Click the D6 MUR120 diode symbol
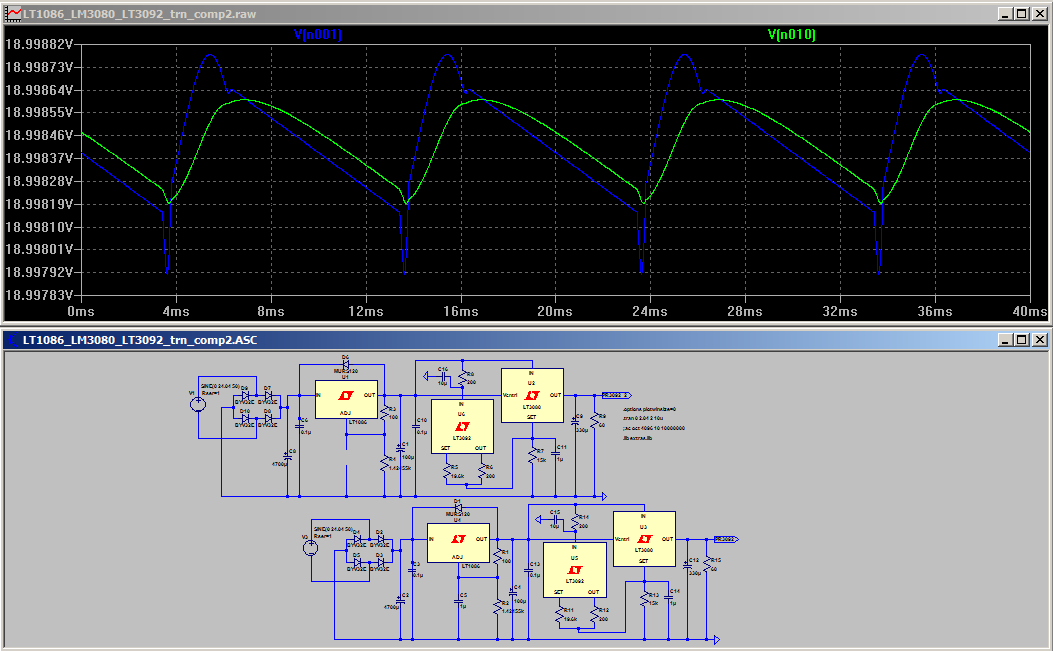Image resolution: width=1053 pixels, height=651 pixels. tap(346, 365)
